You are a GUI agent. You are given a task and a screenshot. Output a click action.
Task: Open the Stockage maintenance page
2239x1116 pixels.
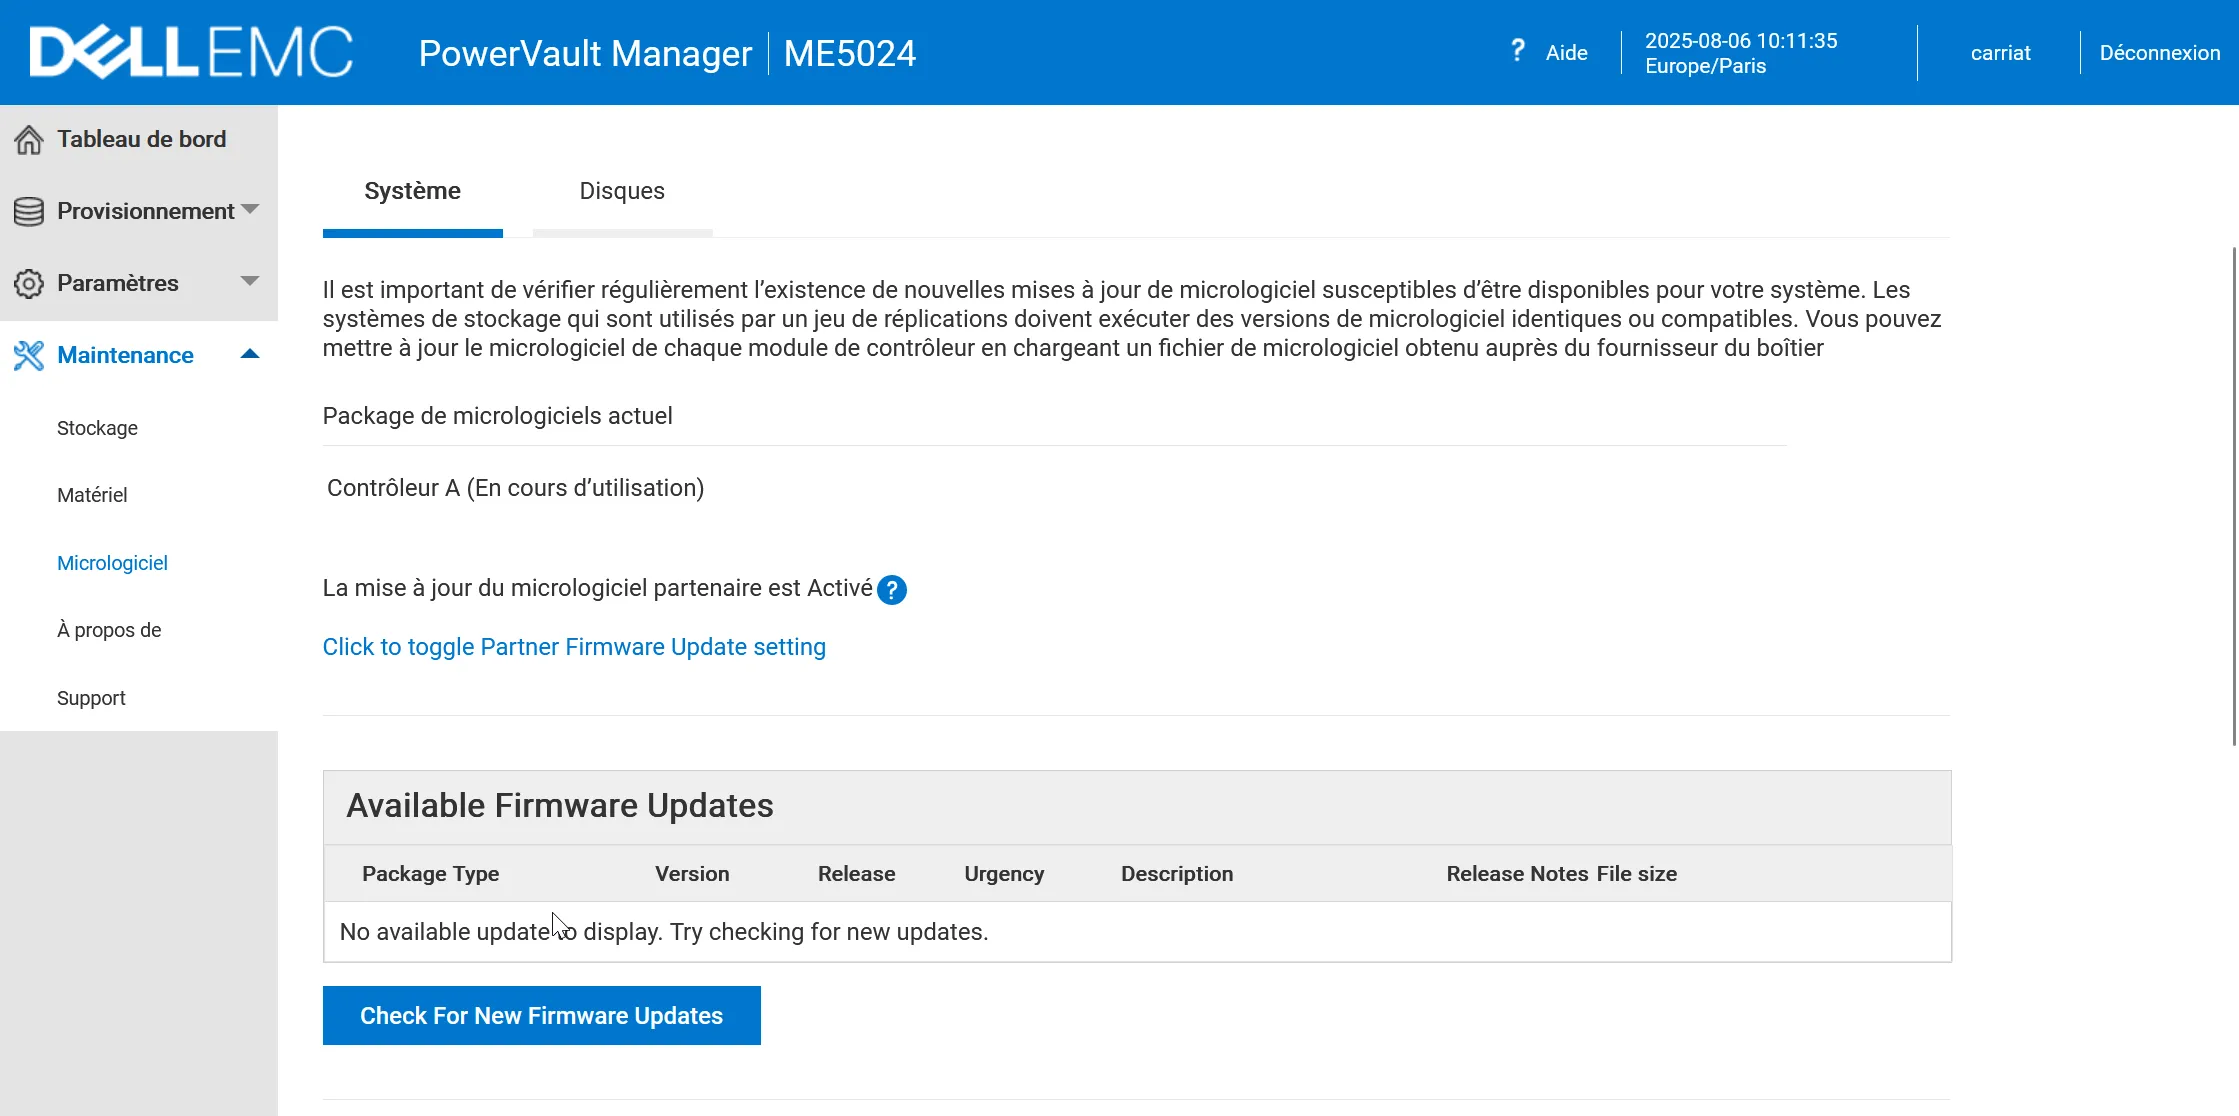pos(97,428)
